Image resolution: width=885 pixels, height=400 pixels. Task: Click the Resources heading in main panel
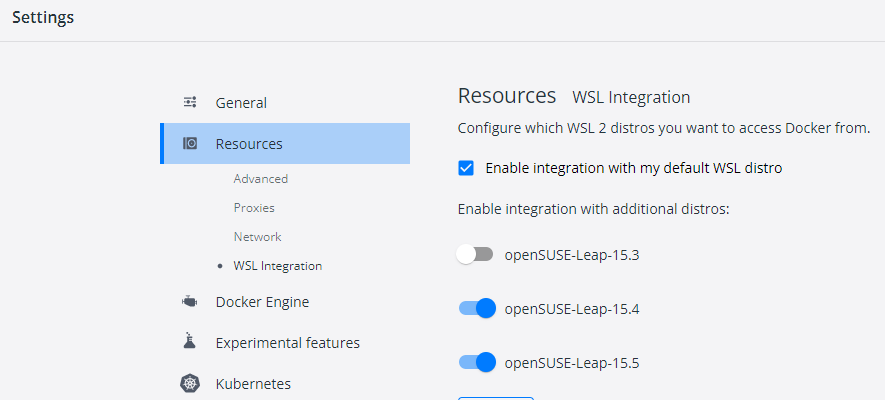507,96
